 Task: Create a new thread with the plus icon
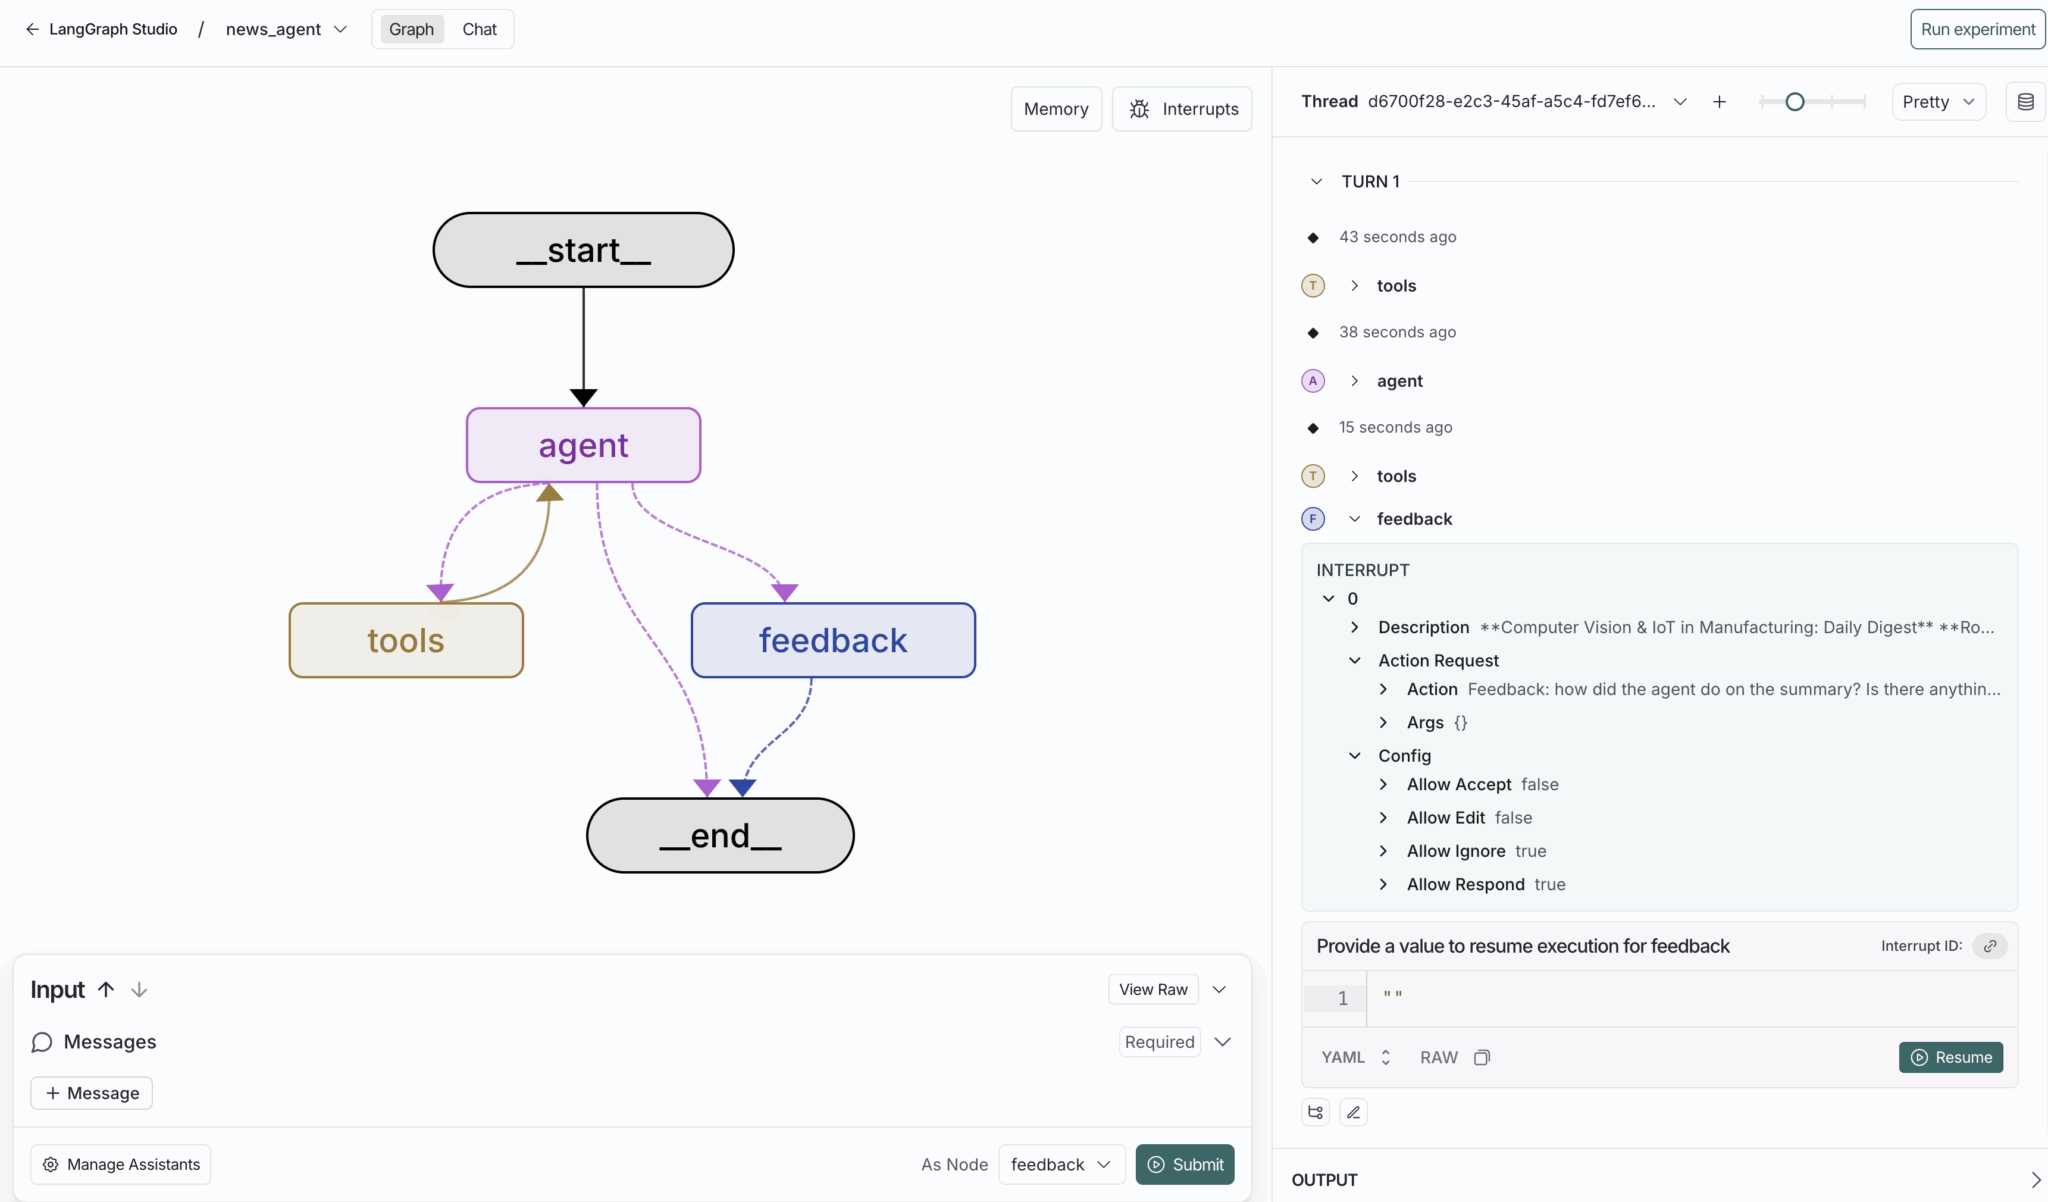(1719, 101)
